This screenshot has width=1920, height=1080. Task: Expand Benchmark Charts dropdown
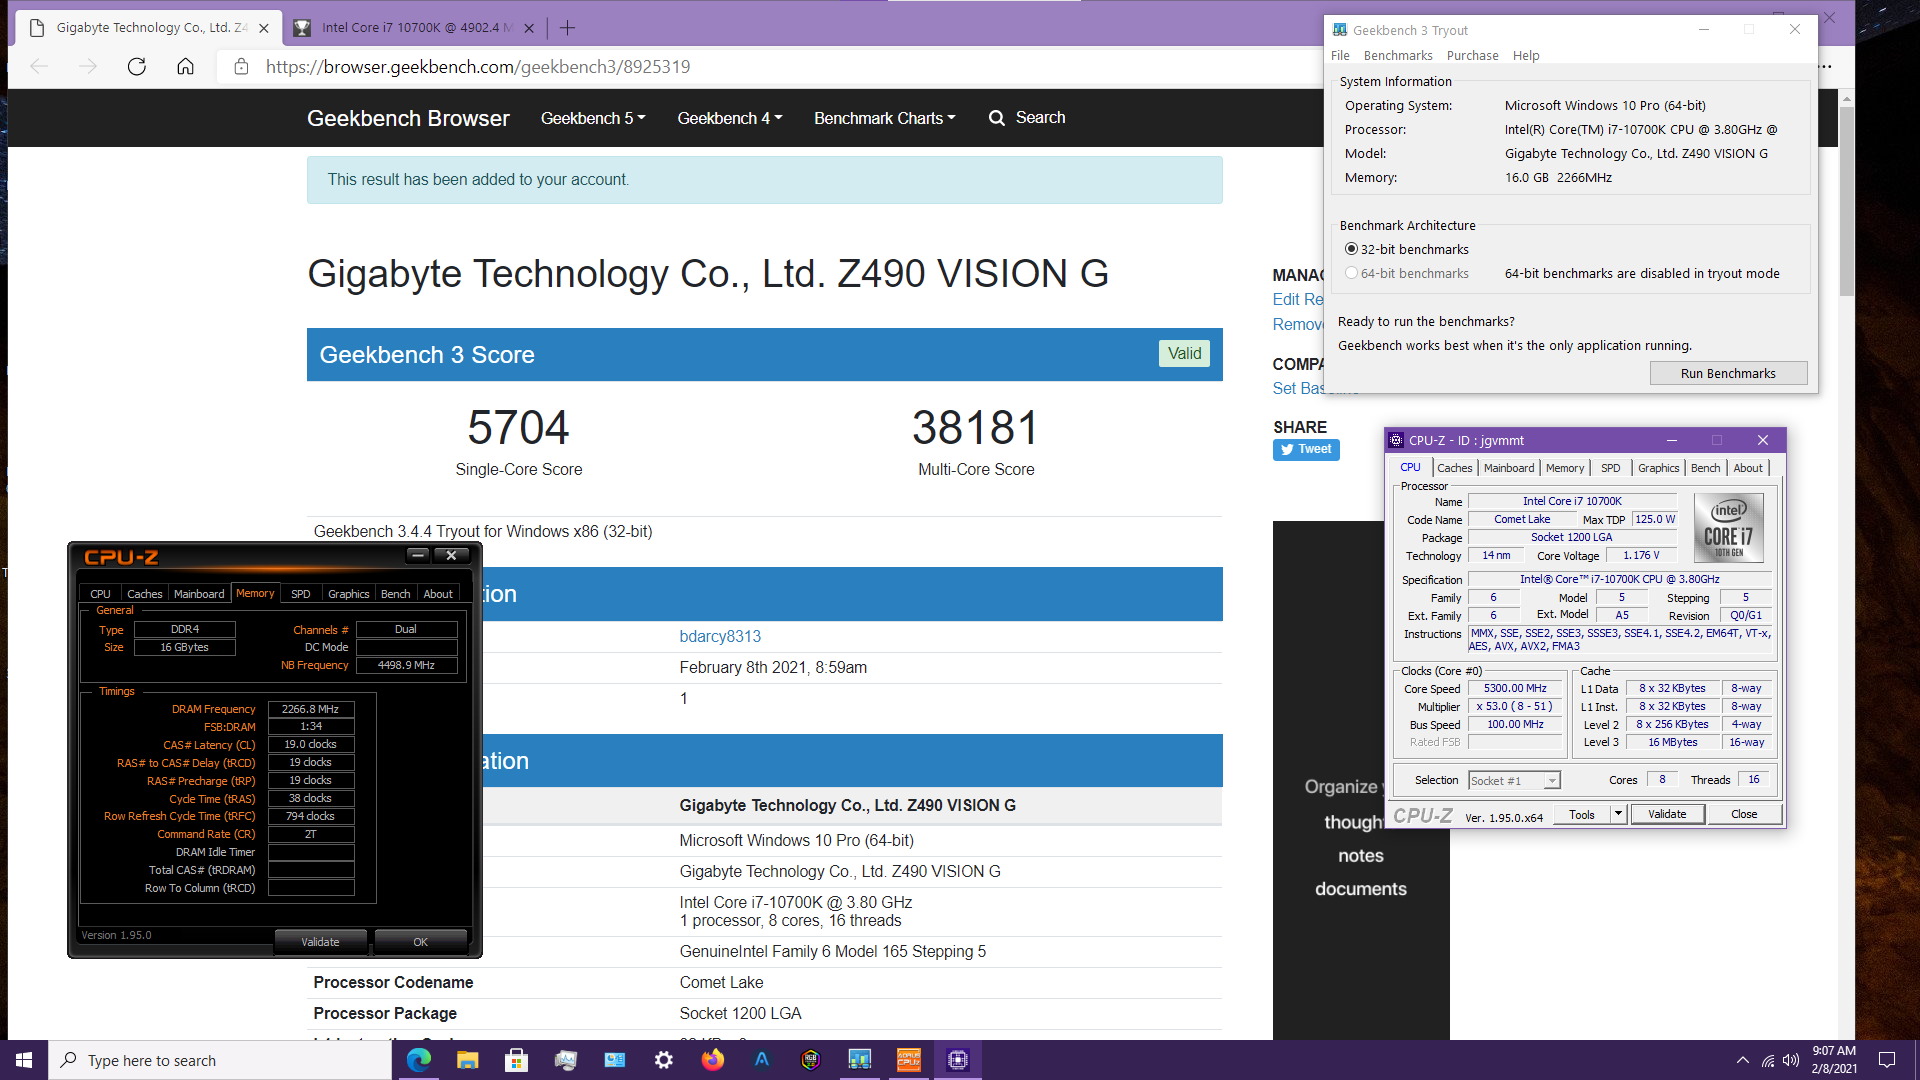click(885, 118)
